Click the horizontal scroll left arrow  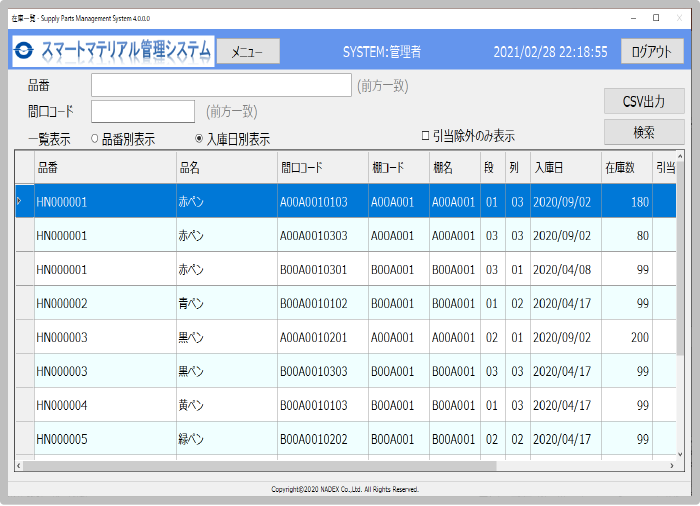coord(19,466)
